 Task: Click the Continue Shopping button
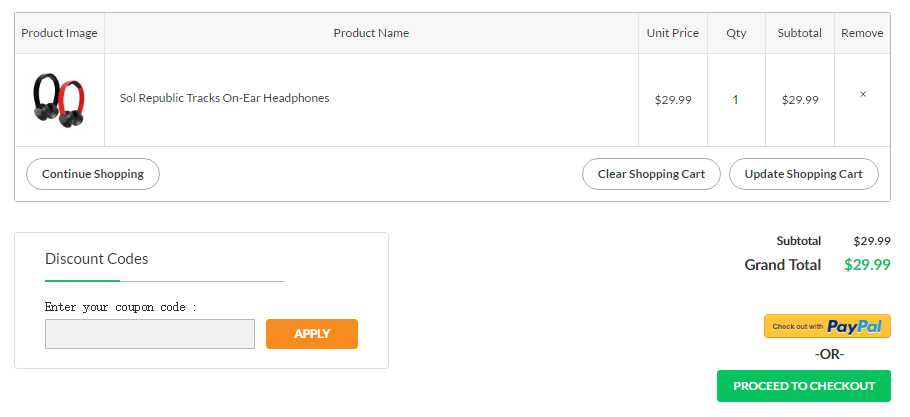point(93,174)
